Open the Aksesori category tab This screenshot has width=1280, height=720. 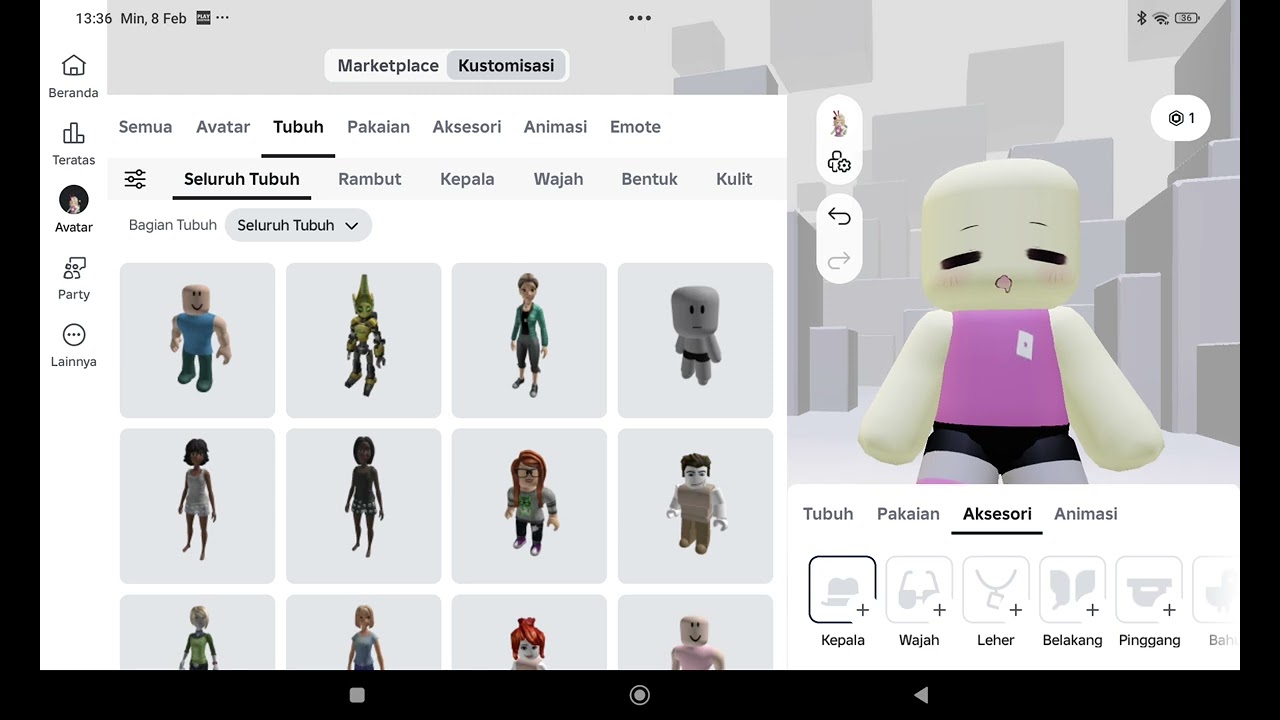click(467, 127)
